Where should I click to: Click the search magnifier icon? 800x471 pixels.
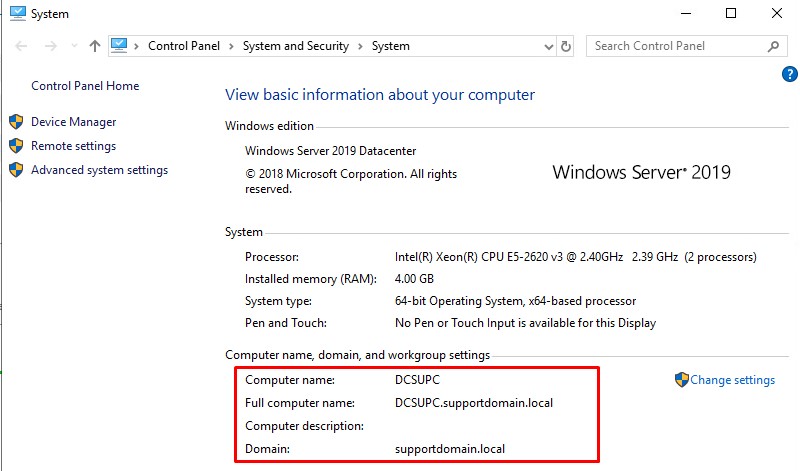(773, 46)
